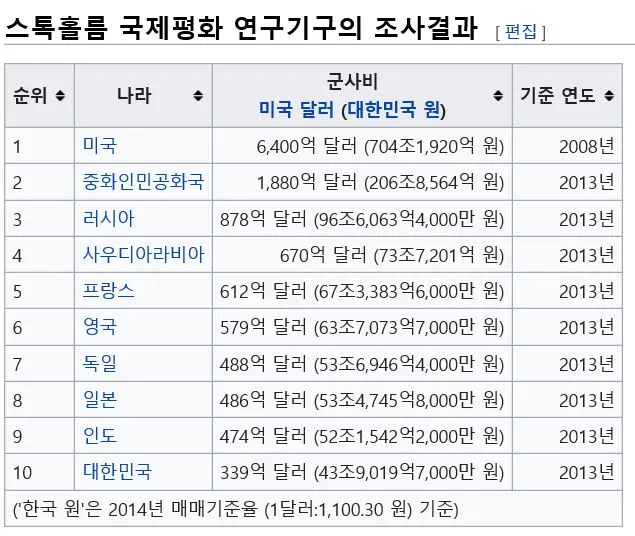
Task: Select the 1,880억 달러 expenditure cell
Action: pyautogui.click(x=362, y=182)
